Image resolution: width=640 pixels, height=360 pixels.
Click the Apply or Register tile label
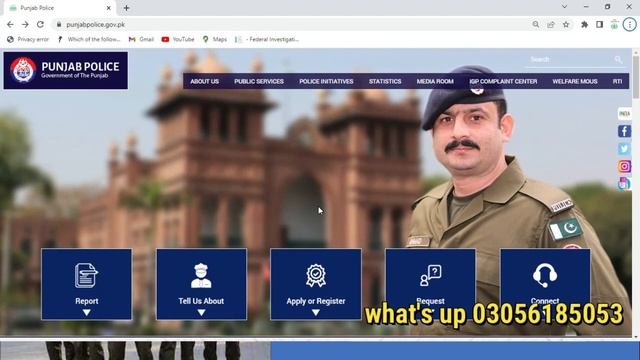(x=316, y=301)
